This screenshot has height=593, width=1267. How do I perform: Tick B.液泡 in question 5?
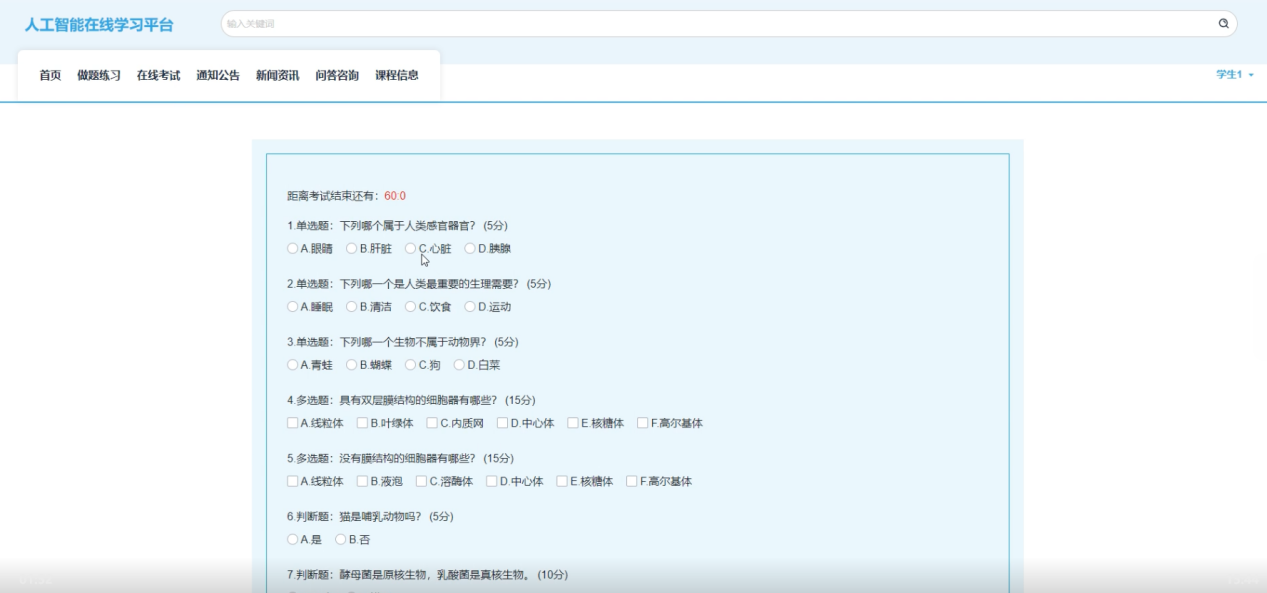(x=363, y=481)
